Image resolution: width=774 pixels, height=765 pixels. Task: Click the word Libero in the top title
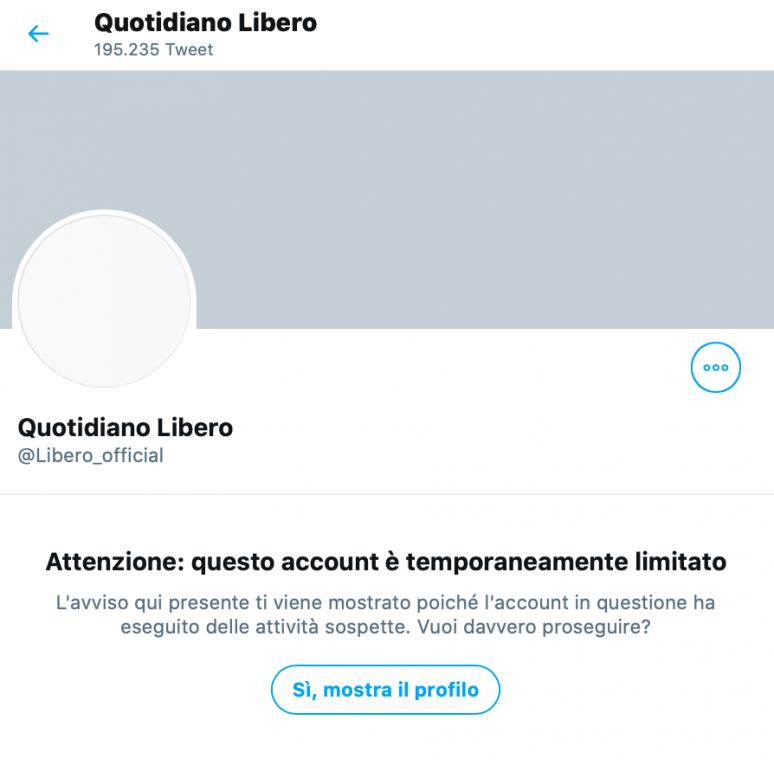click(x=277, y=23)
